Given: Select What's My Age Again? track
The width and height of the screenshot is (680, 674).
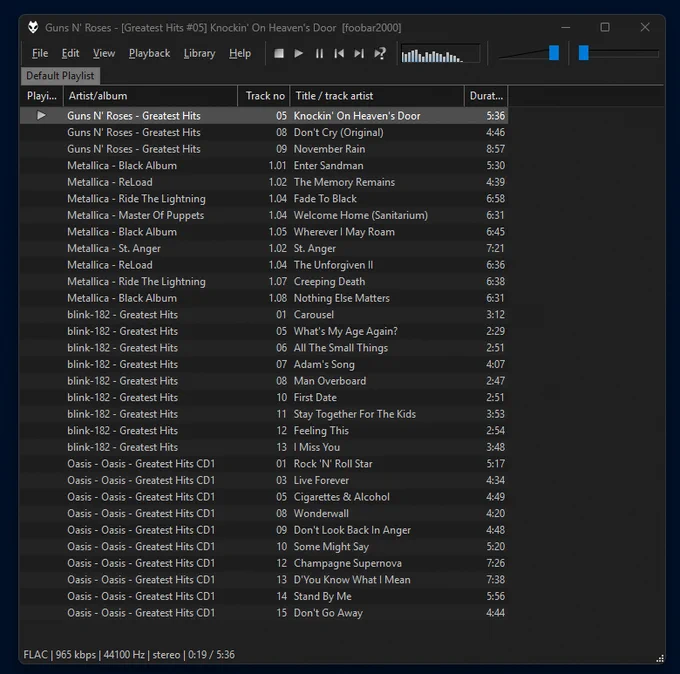Looking at the screenshot, I should tap(264, 331).
